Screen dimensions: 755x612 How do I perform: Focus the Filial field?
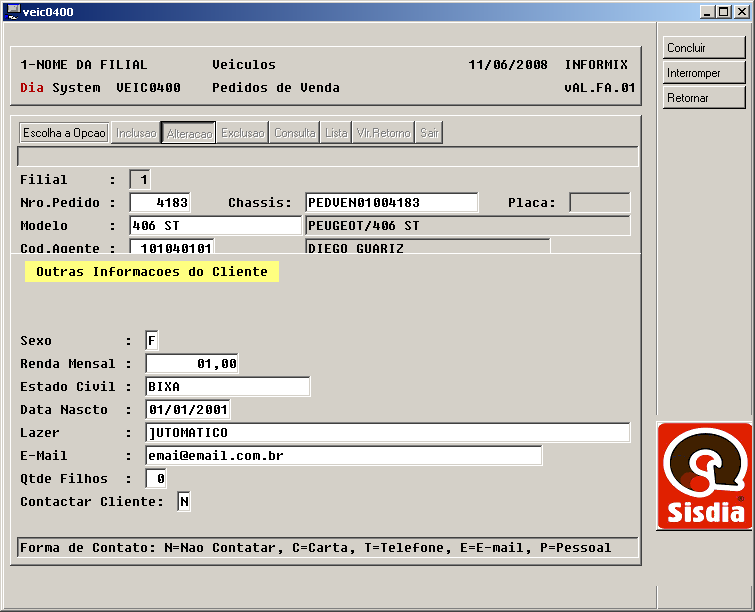click(140, 180)
